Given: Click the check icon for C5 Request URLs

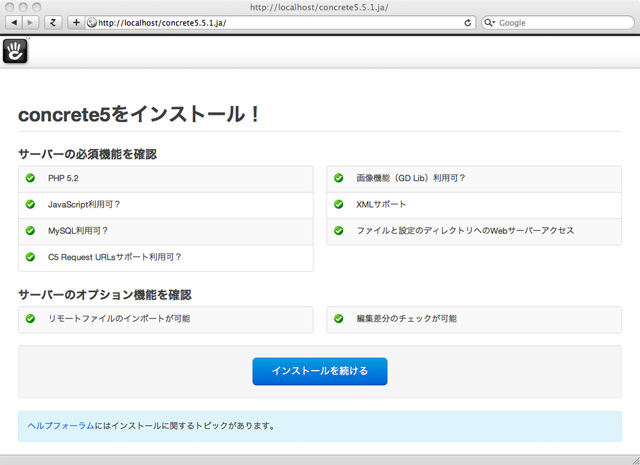Looking at the screenshot, I should coord(30,257).
